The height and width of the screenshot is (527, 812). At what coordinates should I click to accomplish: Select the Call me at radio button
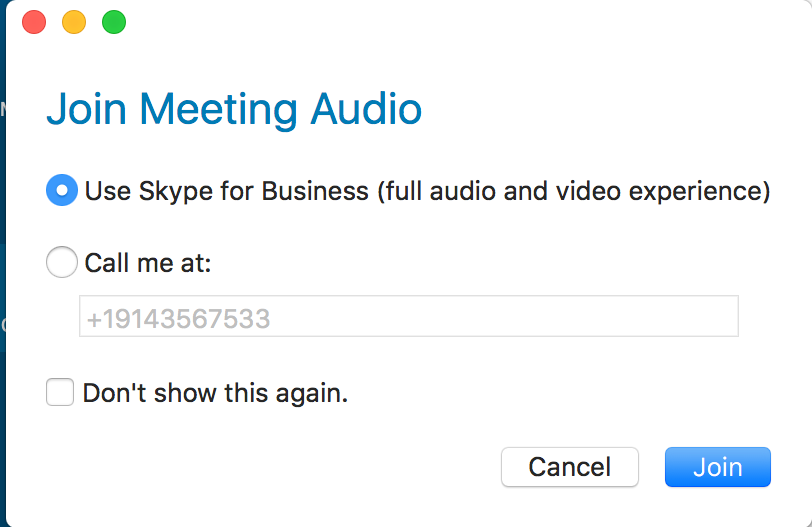click(x=62, y=263)
